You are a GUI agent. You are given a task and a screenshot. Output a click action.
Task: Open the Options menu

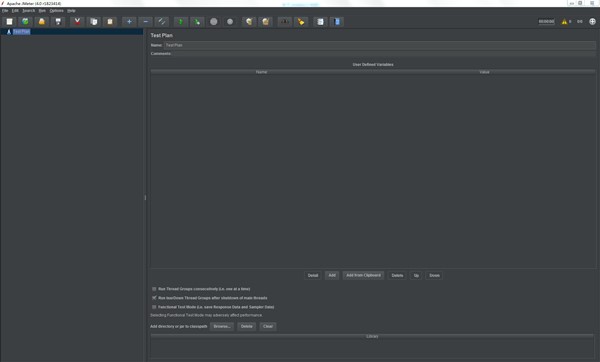(x=57, y=11)
